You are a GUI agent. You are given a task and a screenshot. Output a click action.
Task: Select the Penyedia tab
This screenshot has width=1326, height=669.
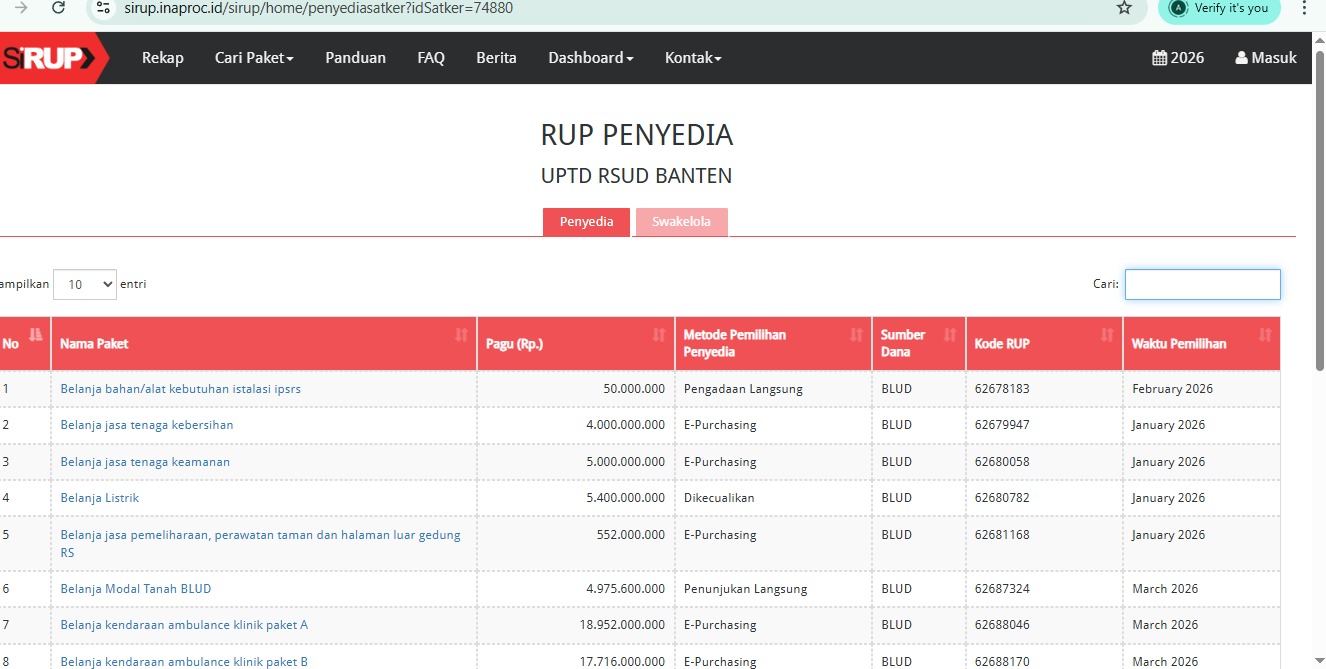586,222
